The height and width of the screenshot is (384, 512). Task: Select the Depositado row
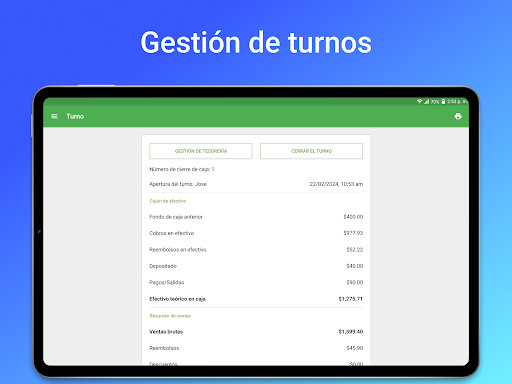[x=256, y=266]
